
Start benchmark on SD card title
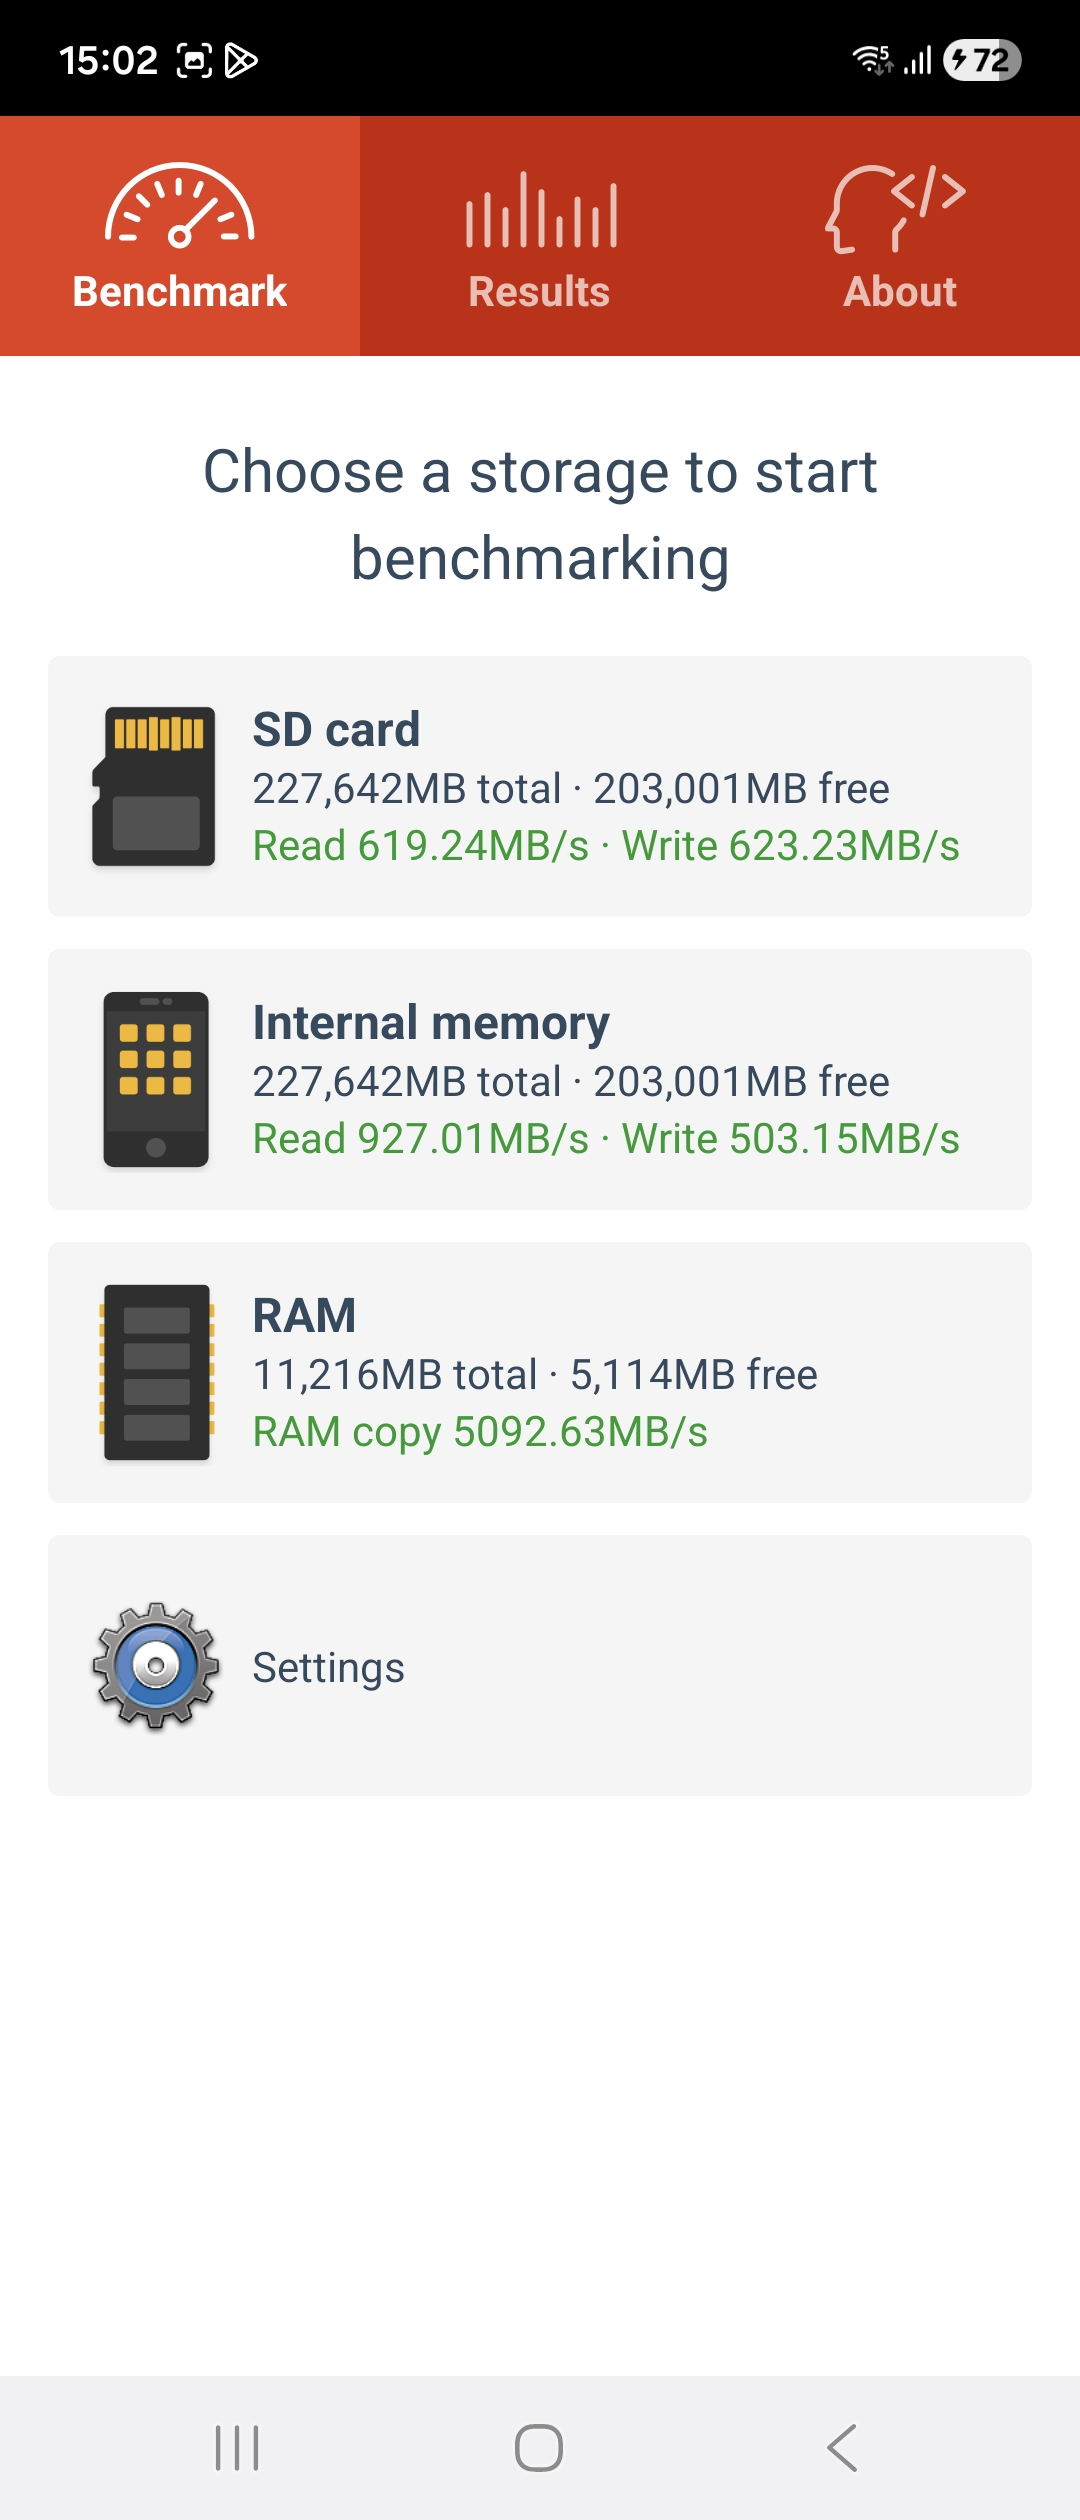click(x=336, y=730)
